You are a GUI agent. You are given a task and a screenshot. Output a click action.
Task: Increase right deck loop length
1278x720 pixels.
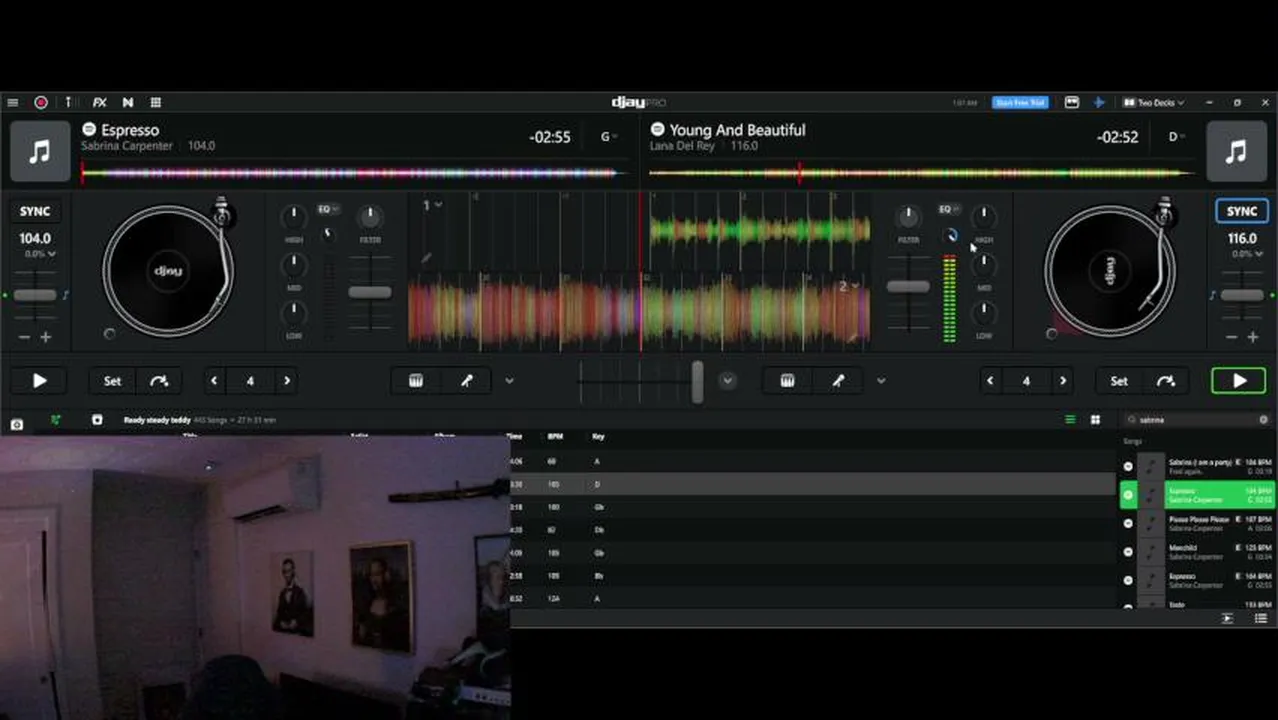click(1063, 381)
